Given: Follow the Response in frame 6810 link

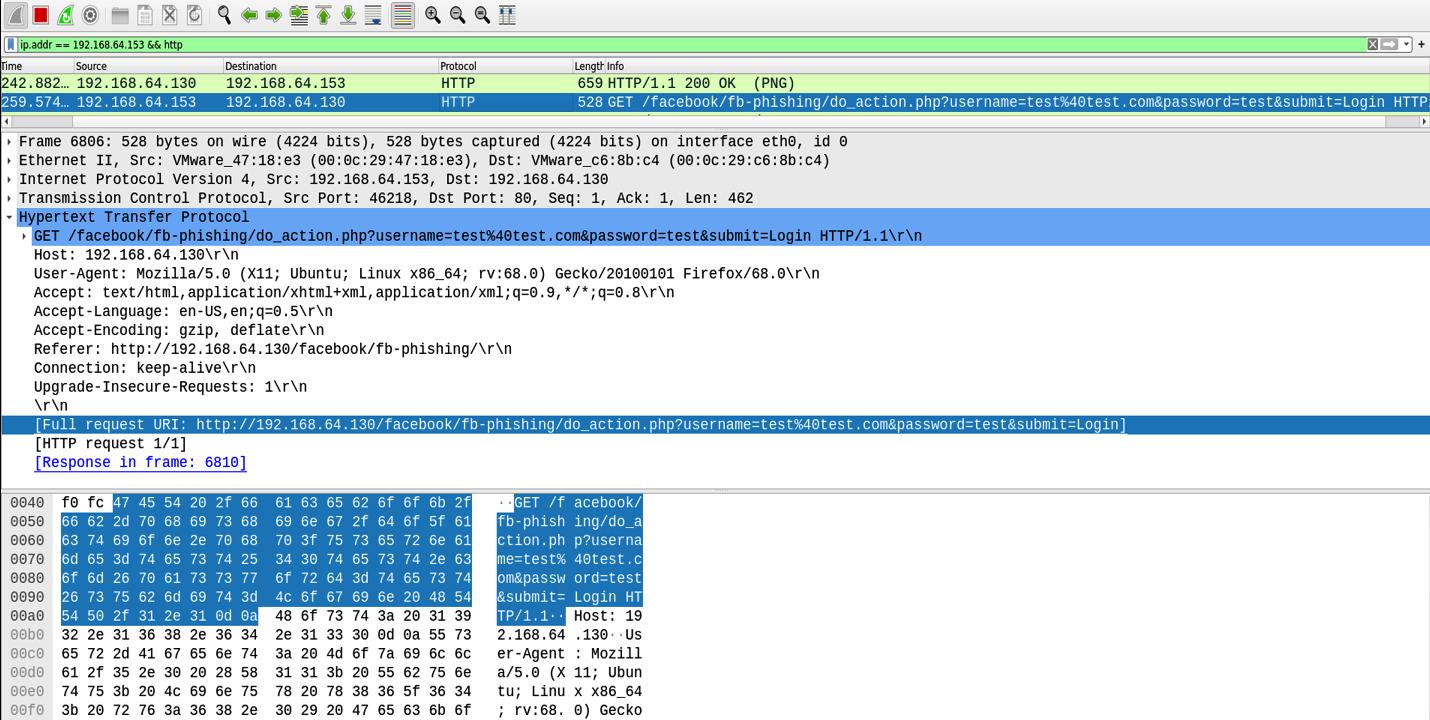Looking at the screenshot, I should click(140, 463).
